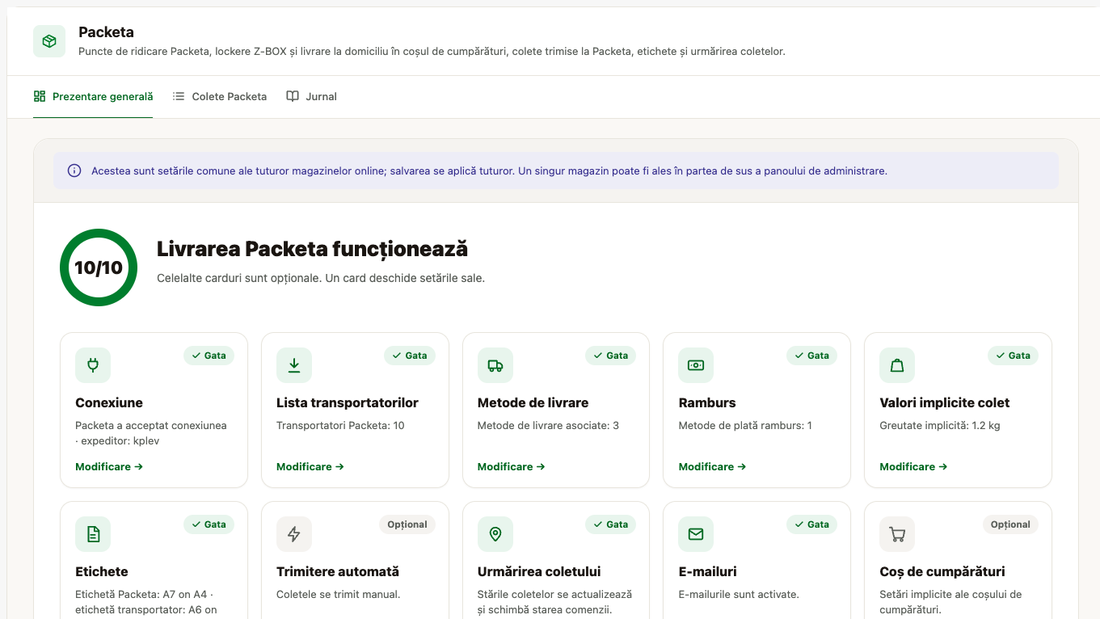1100x619 pixels.
Task: Click the truck icon on Metode de livrare
Action: click(x=495, y=365)
